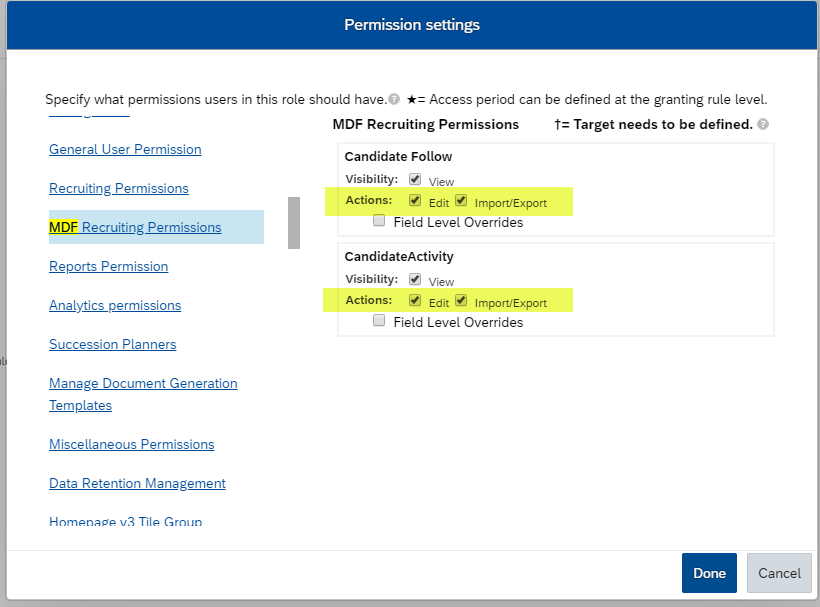Toggle Import/Export checkbox under Candidate Follow
The height and width of the screenshot is (607, 820).
click(x=461, y=200)
